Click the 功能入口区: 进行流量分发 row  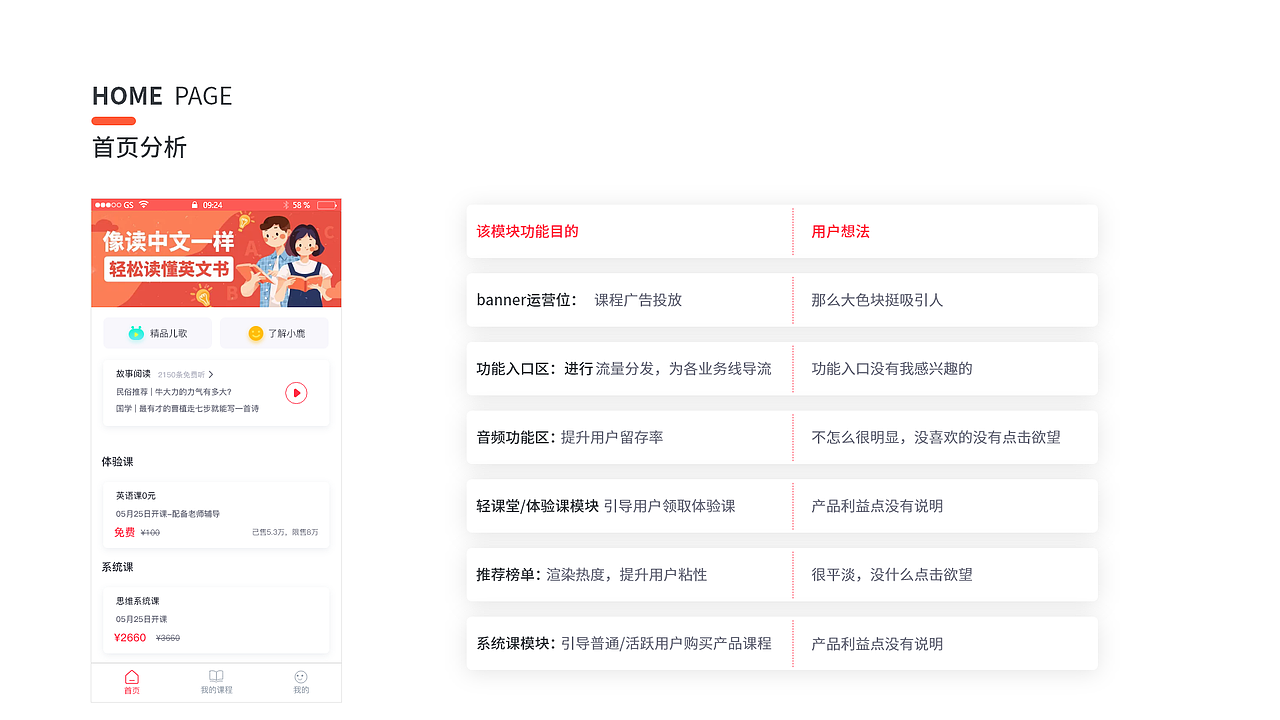click(630, 369)
